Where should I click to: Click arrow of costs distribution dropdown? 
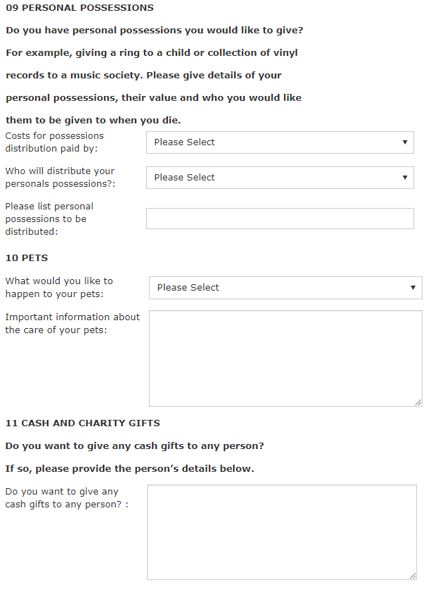coord(405,142)
